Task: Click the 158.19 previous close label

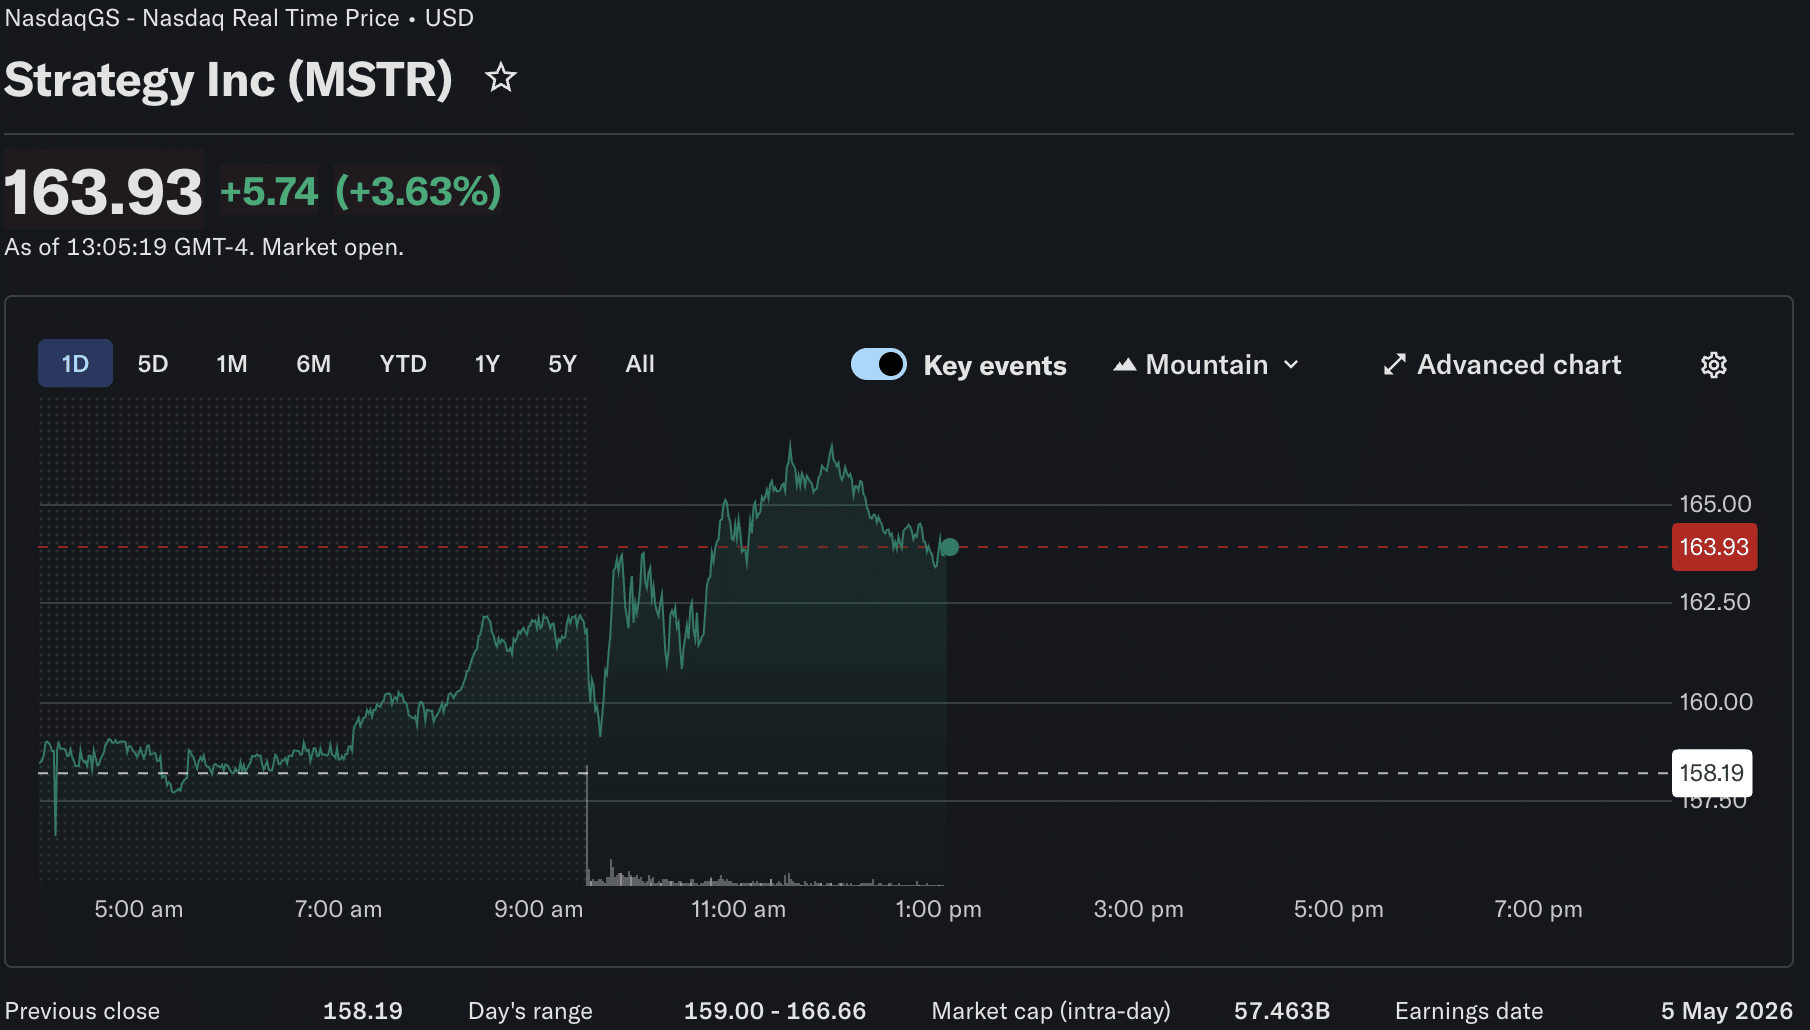Action: point(1711,772)
